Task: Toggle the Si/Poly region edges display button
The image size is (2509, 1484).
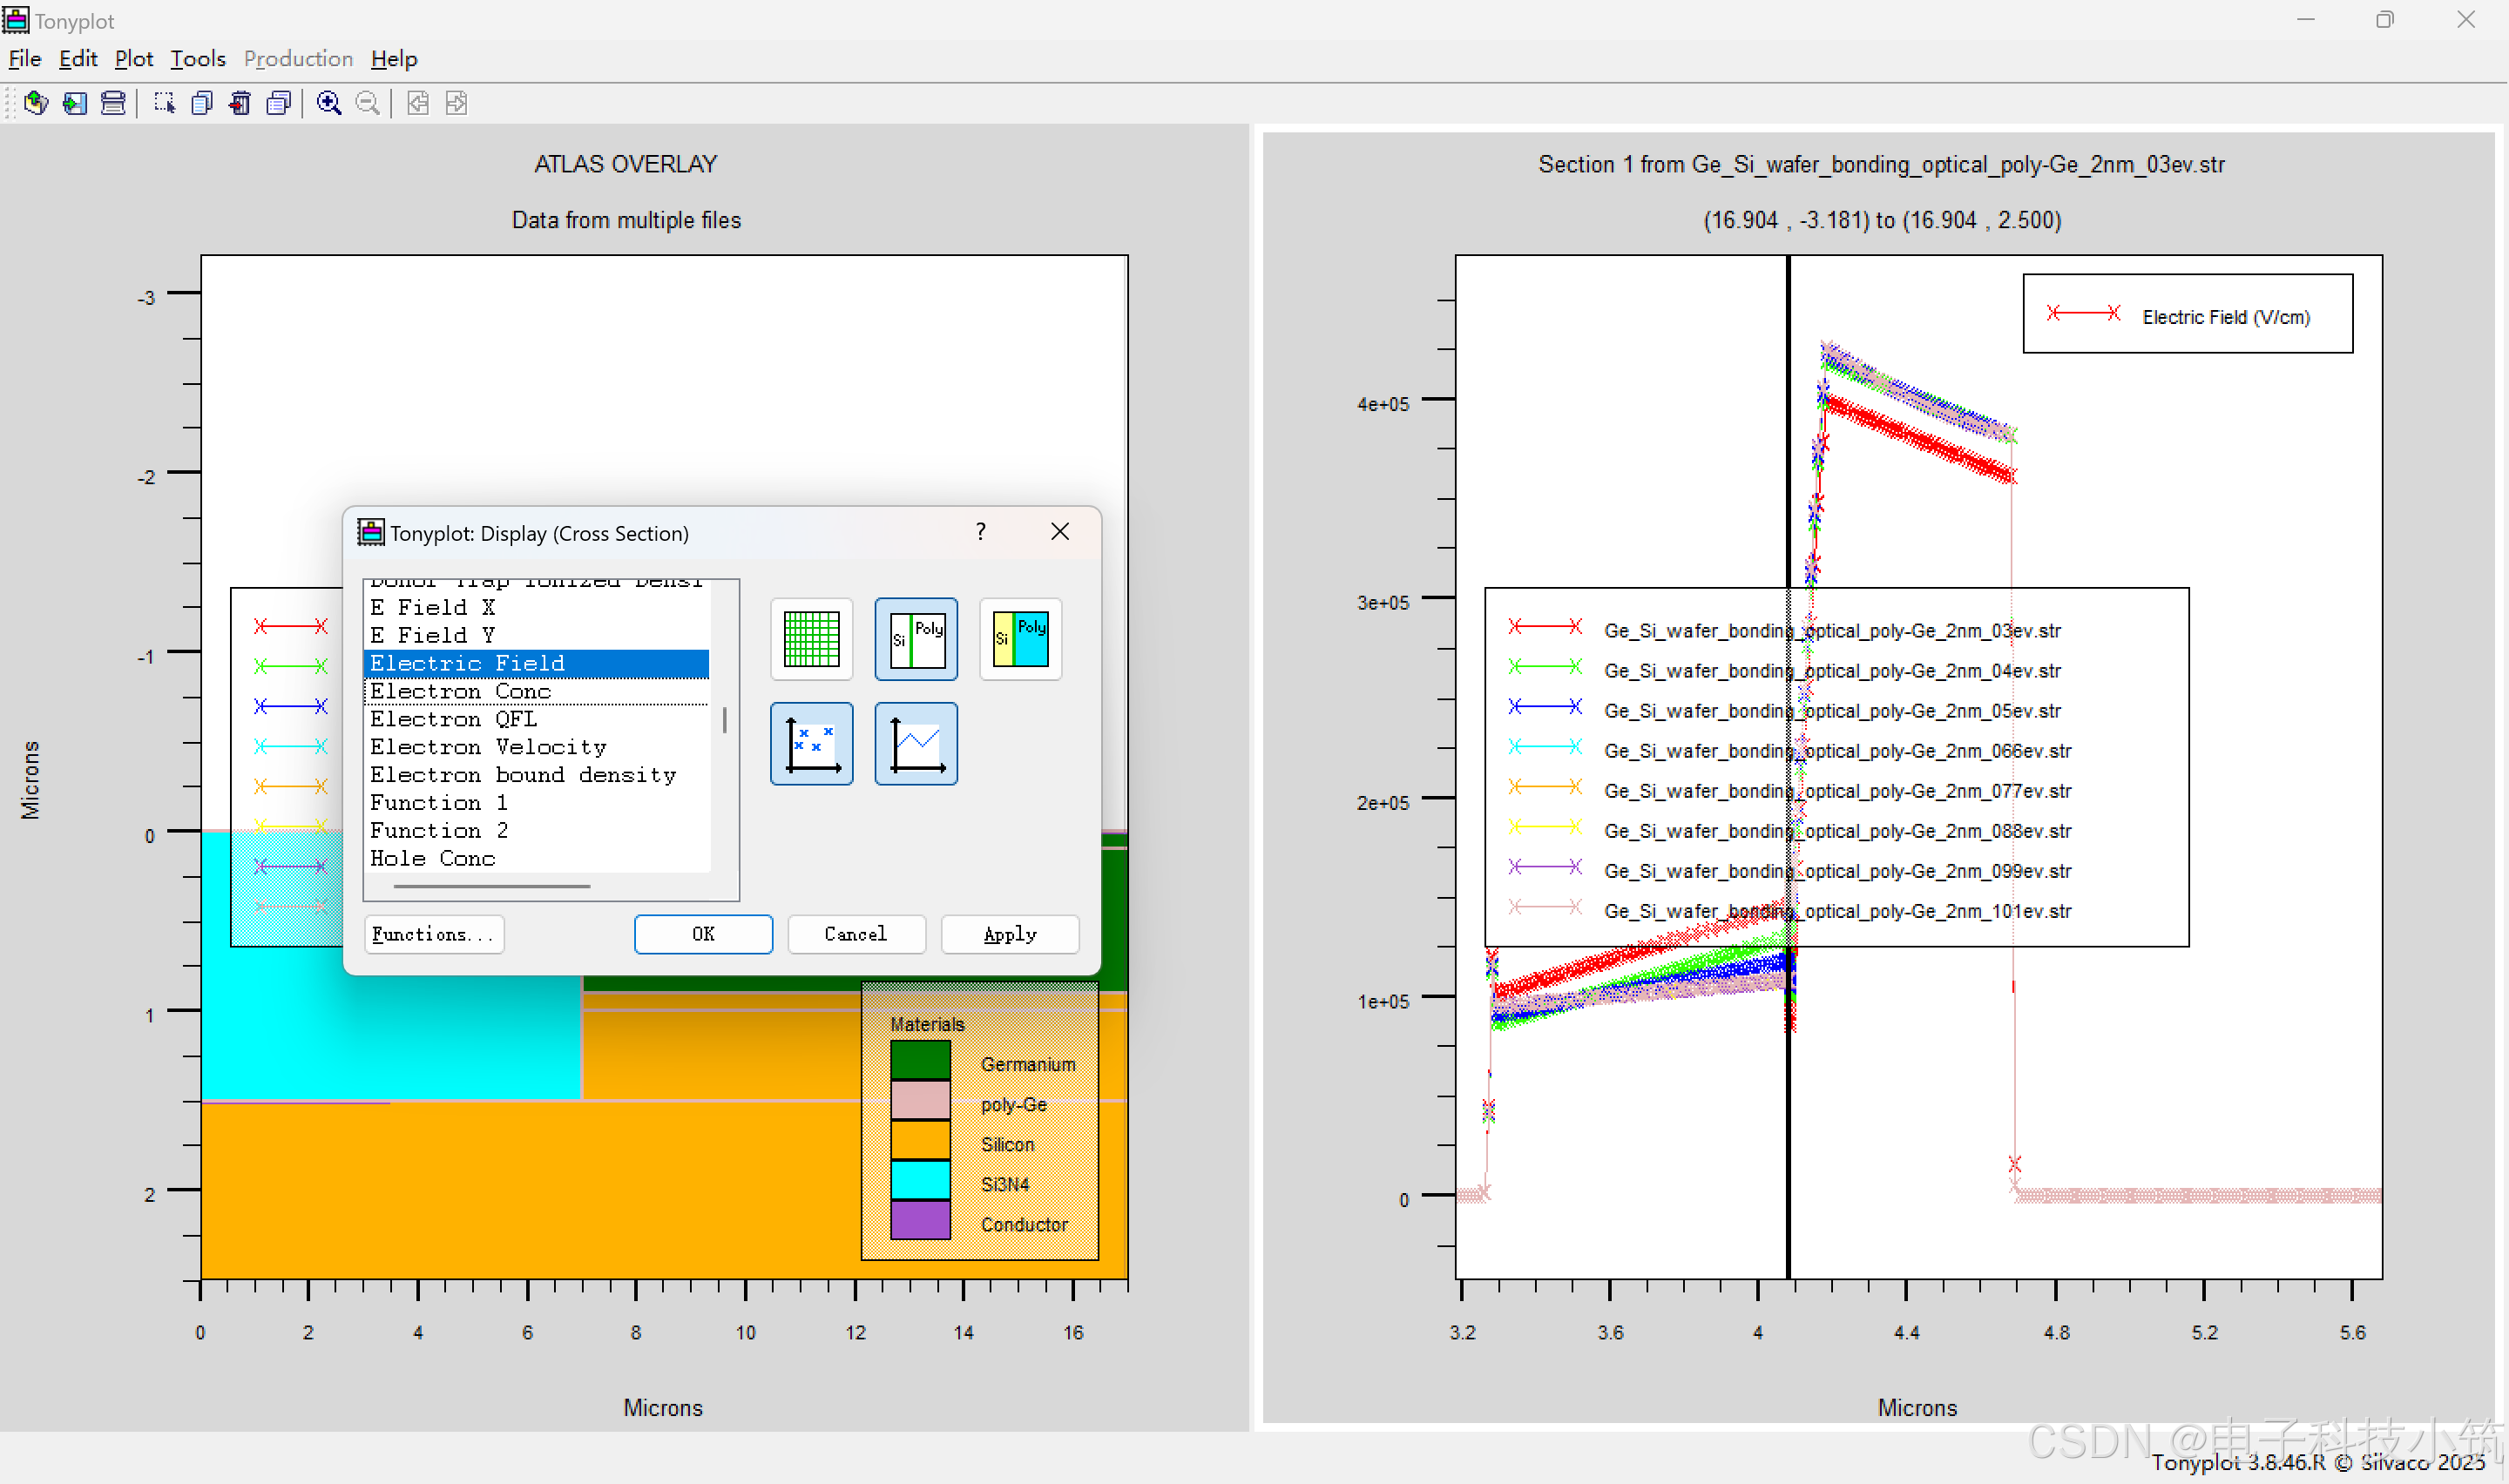Action: tap(915, 639)
